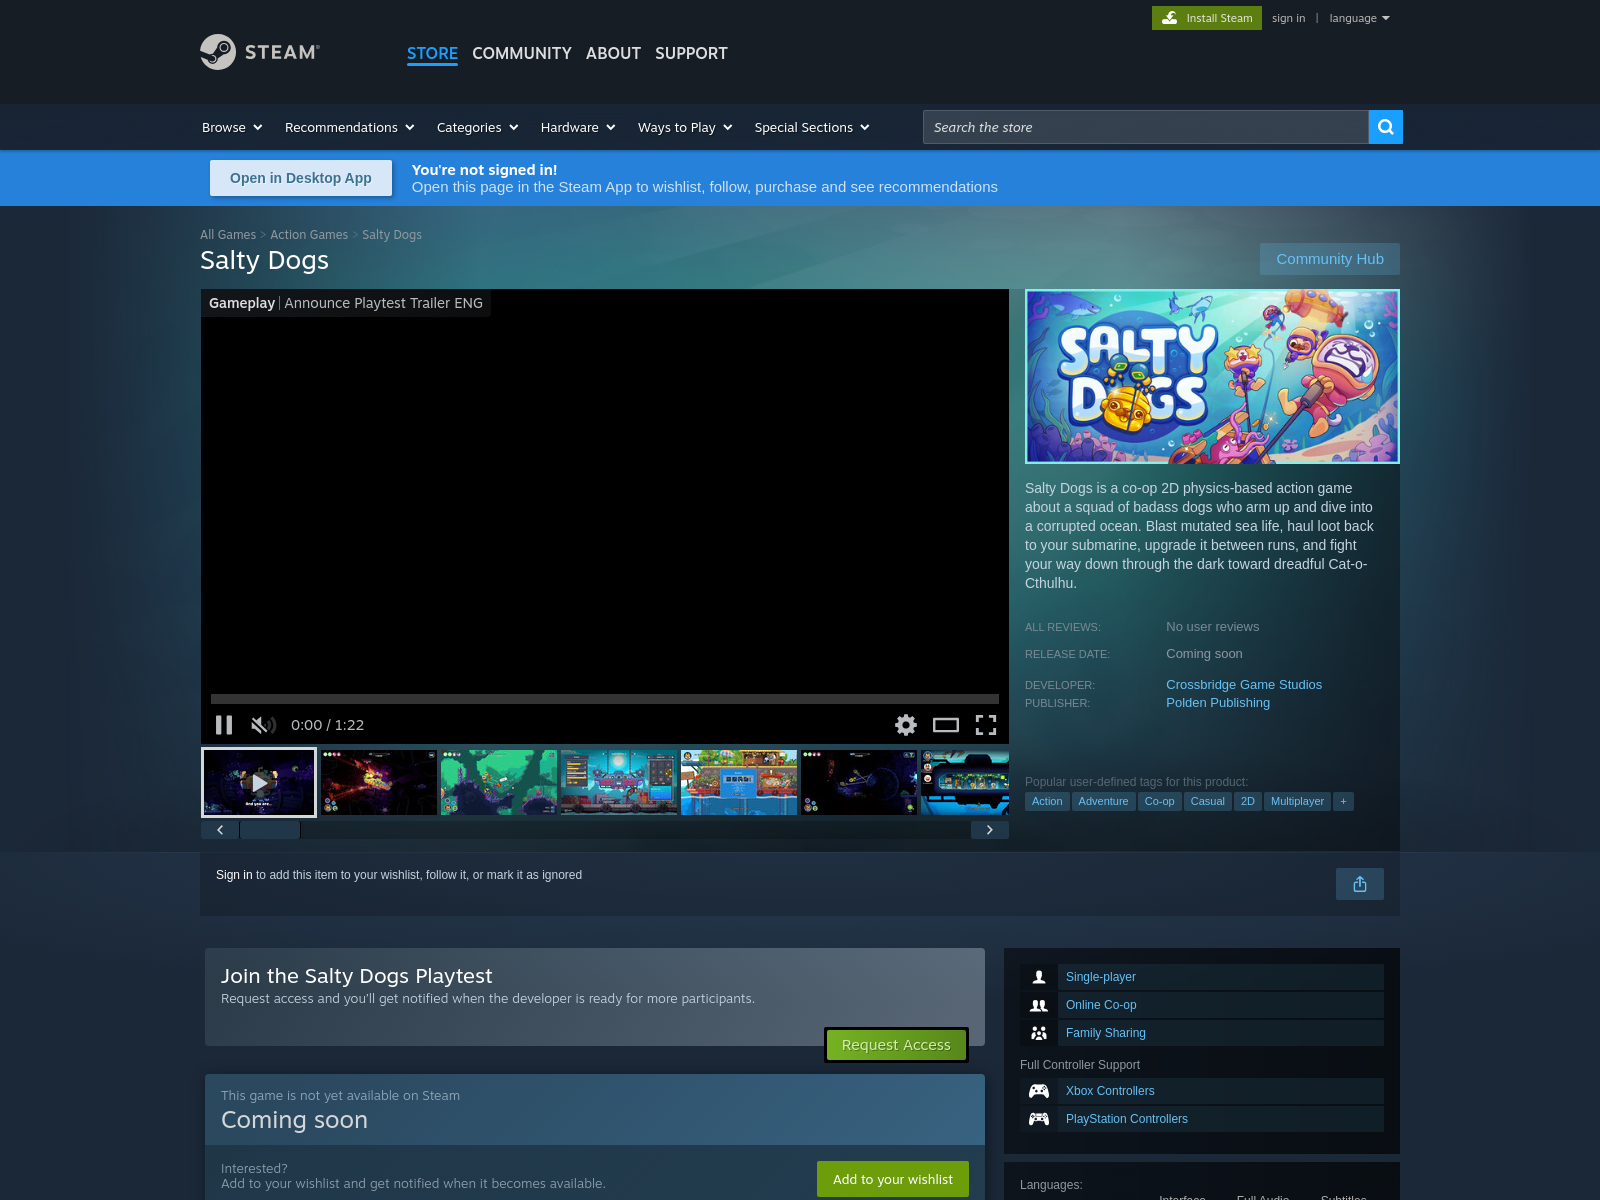Focus the Search the store field
Screen dimensions: 1600x1200
coord(1145,127)
